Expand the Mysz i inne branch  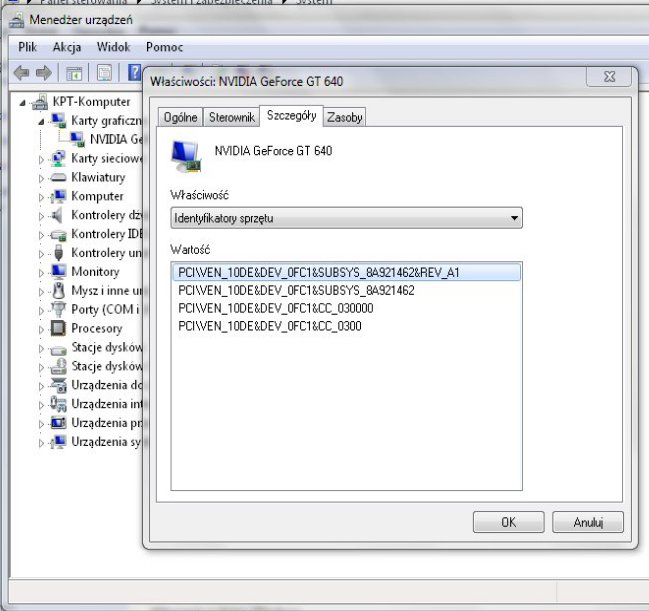(x=41, y=292)
